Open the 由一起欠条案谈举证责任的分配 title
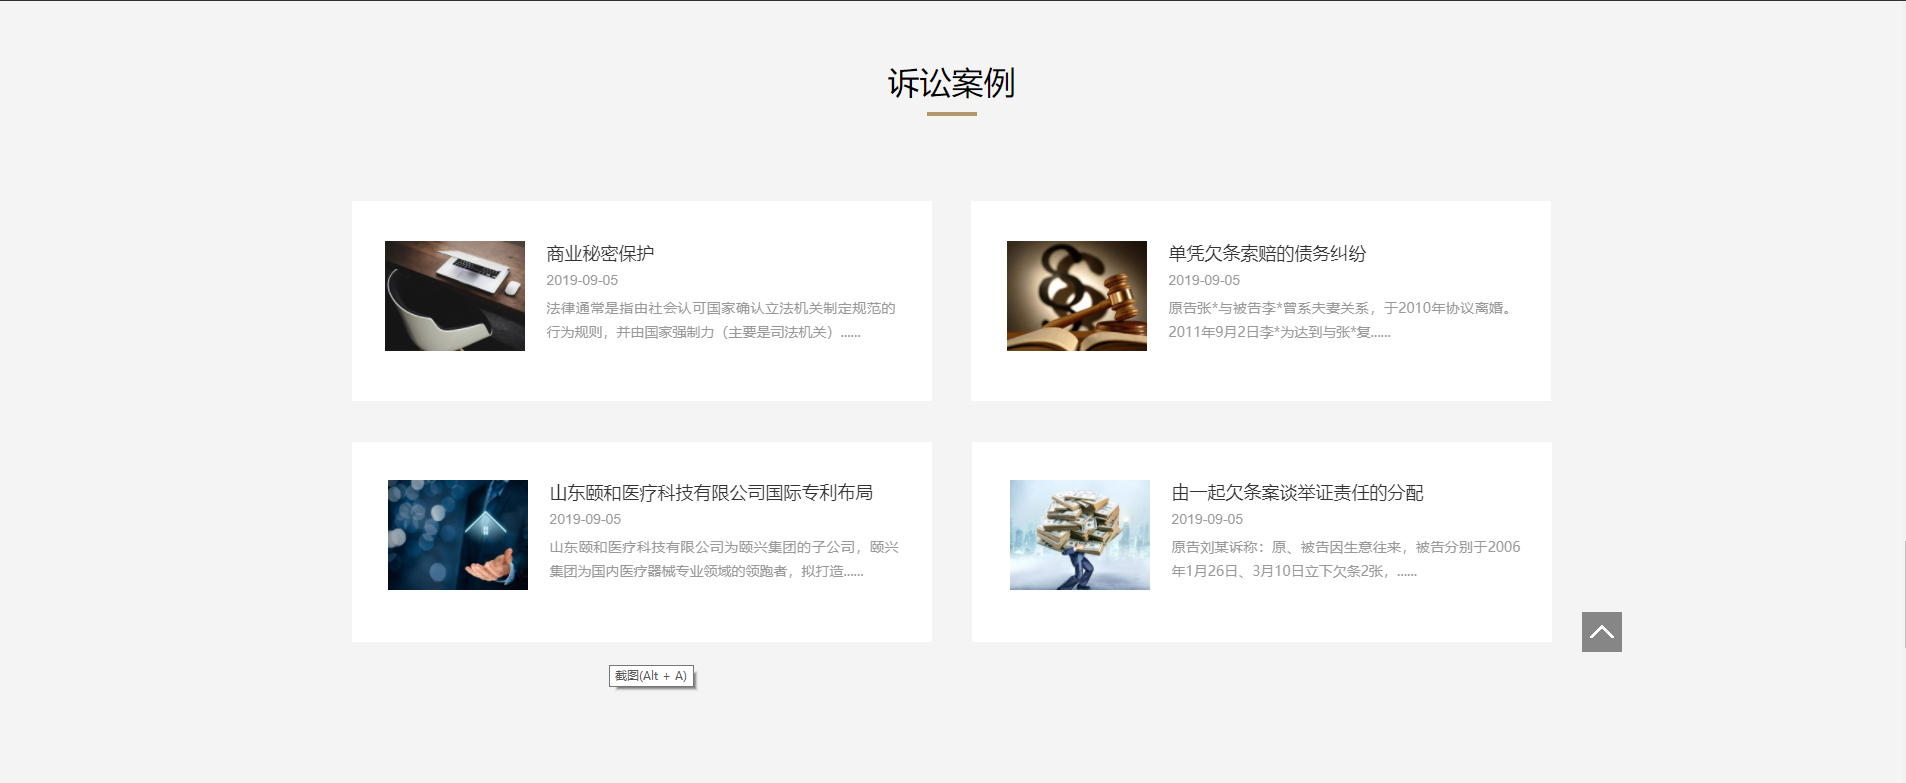Image resolution: width=1906 pixels, height=783 pixels. click(1297, 493)
